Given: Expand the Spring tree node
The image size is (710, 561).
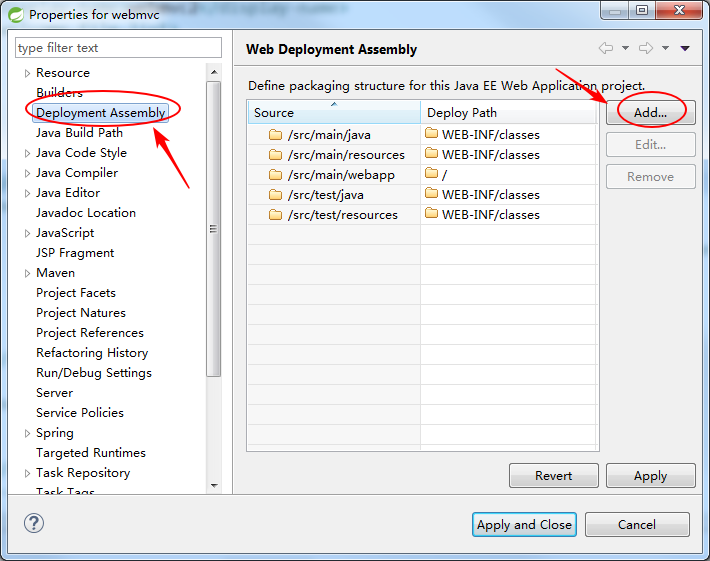Looking at the screenshot, I should 27,433.
